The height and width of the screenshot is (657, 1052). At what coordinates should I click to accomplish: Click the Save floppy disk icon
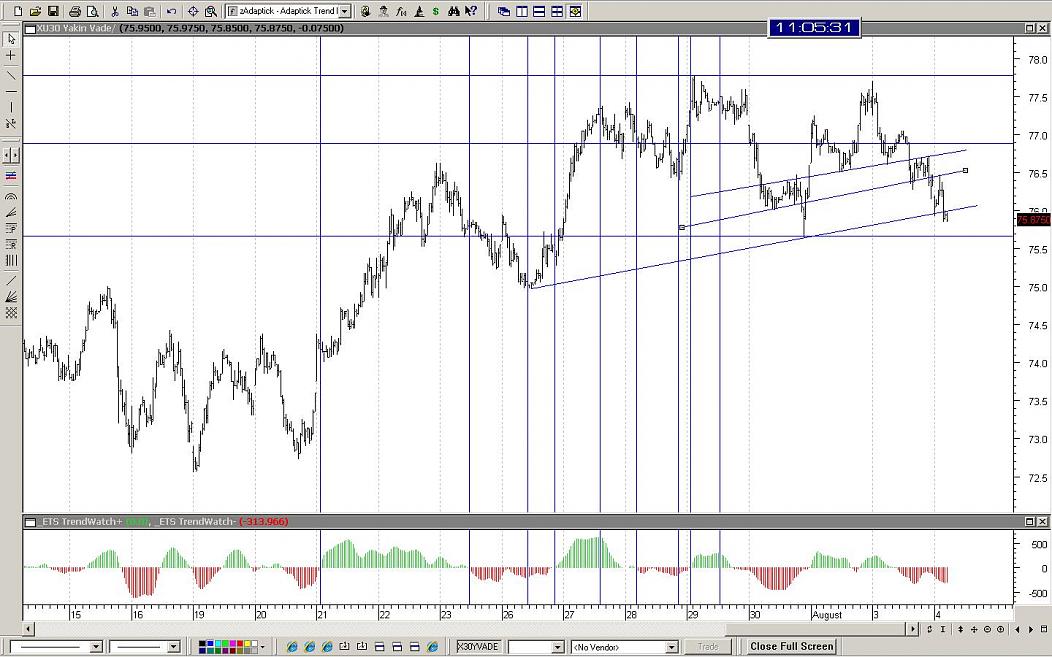coord(50,11)
